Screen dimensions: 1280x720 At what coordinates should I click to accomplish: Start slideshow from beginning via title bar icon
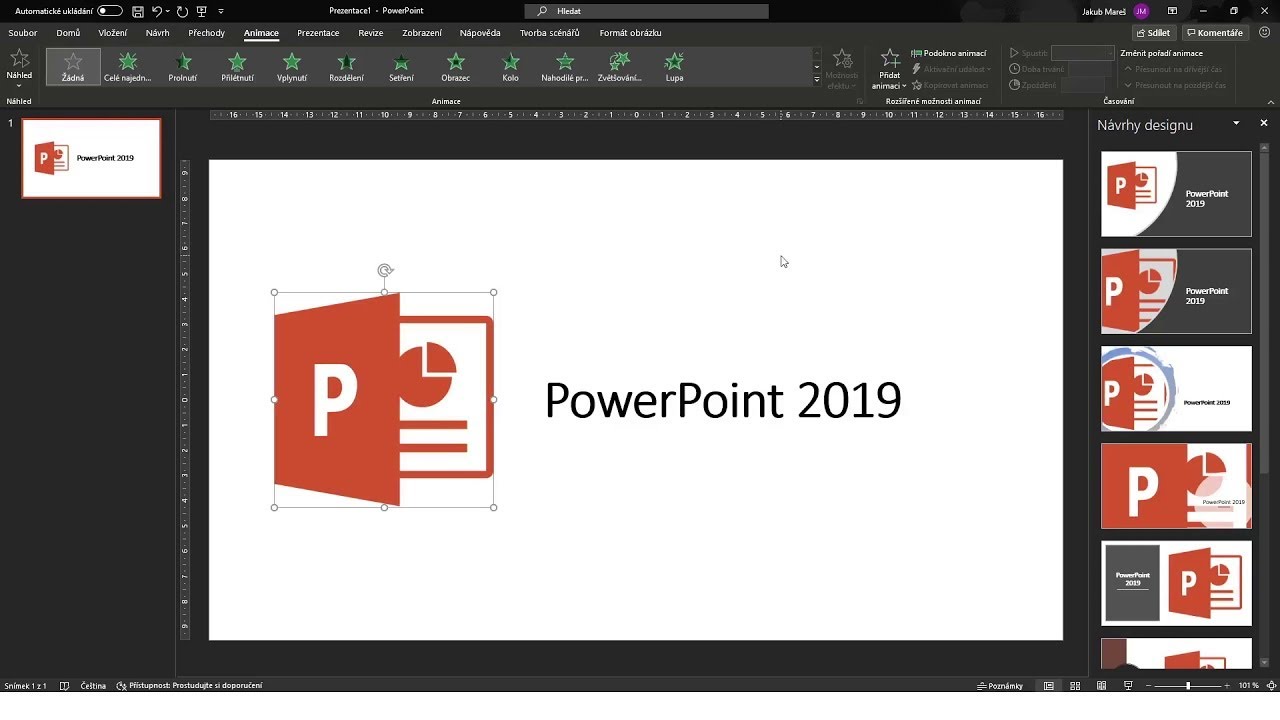[x=202, y=11]
